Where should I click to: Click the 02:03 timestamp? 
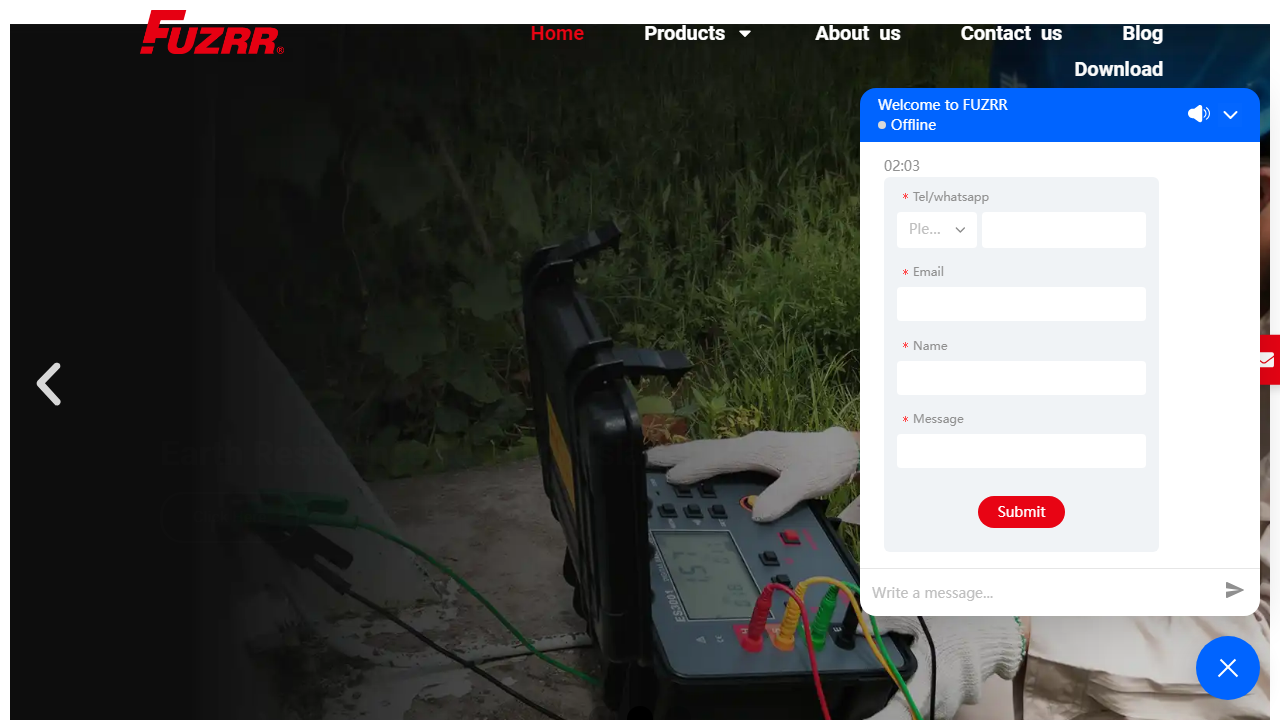[902, 165]
